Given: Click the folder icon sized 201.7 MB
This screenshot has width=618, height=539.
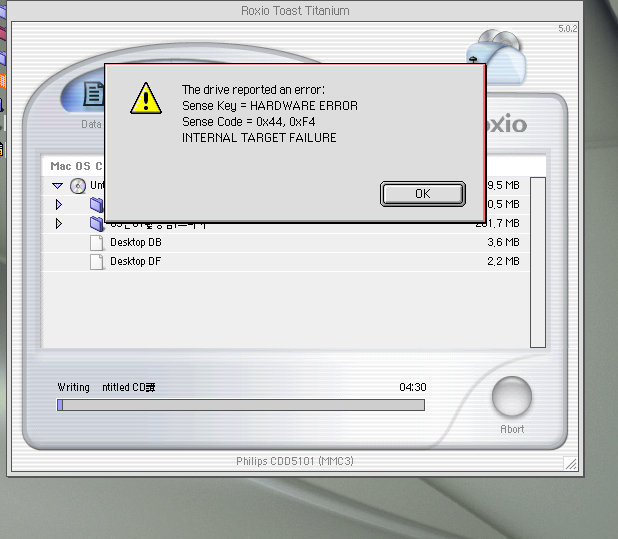Looking at the screenshot, I should point(97,223).
